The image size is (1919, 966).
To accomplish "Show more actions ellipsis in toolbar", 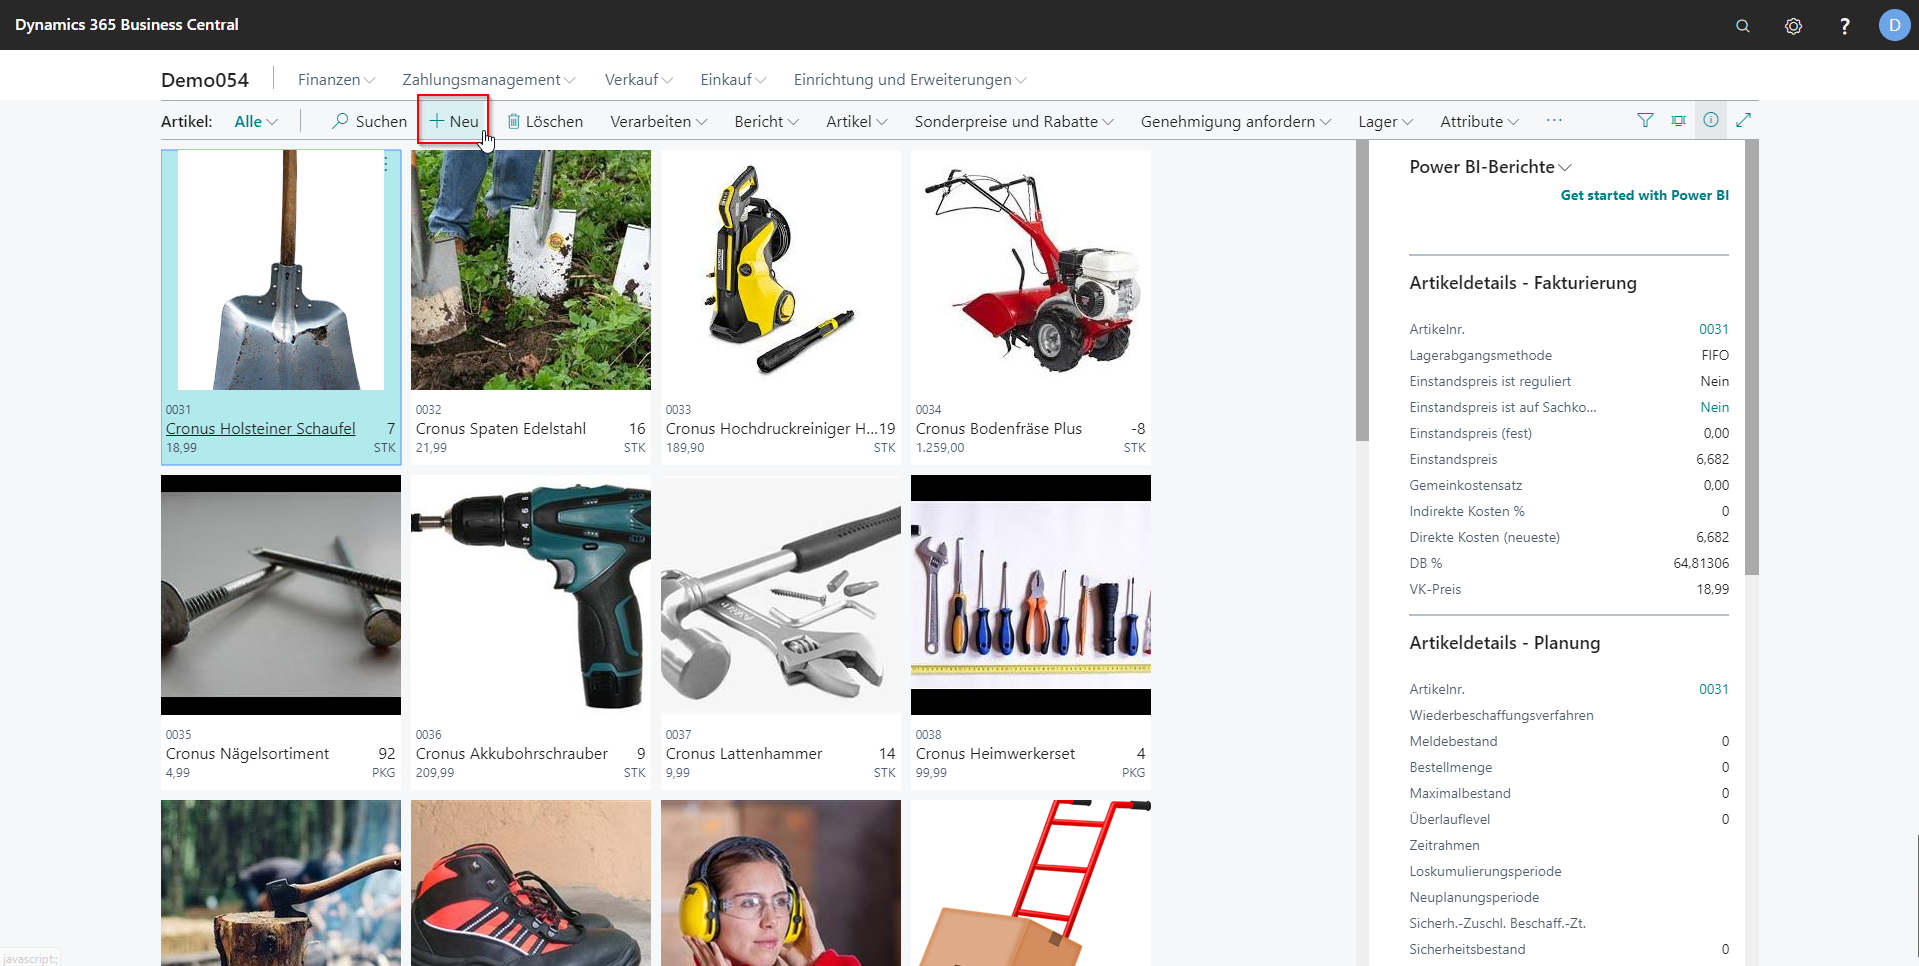I will 1554,120.
